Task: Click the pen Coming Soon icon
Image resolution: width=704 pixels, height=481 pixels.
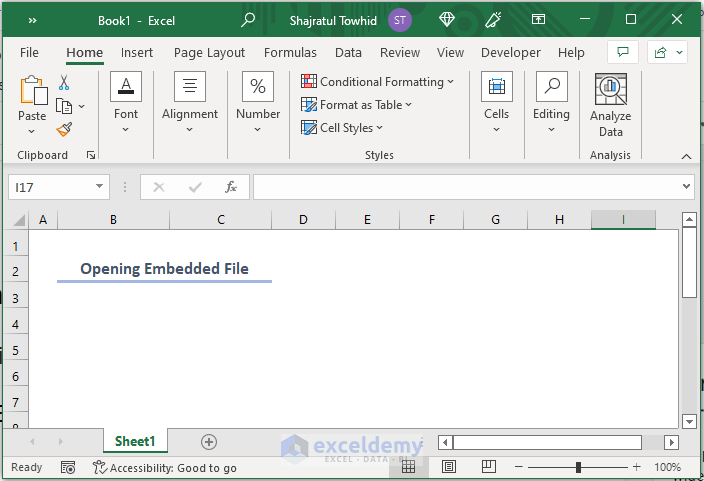Action: (x=493, y=19)
